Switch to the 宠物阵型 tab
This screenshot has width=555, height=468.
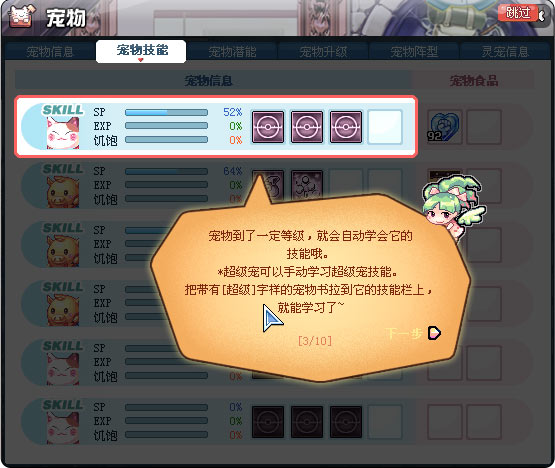click(414, 52)
